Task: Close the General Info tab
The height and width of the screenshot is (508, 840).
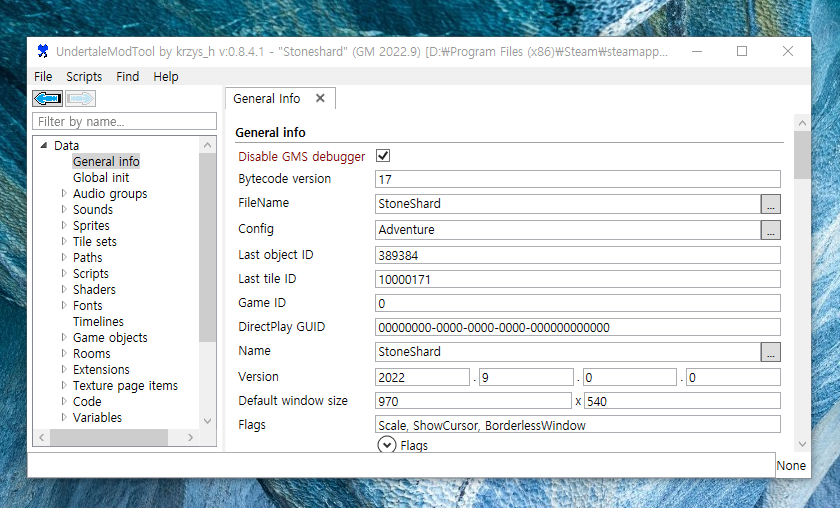Action: click(x=320, y=98)
